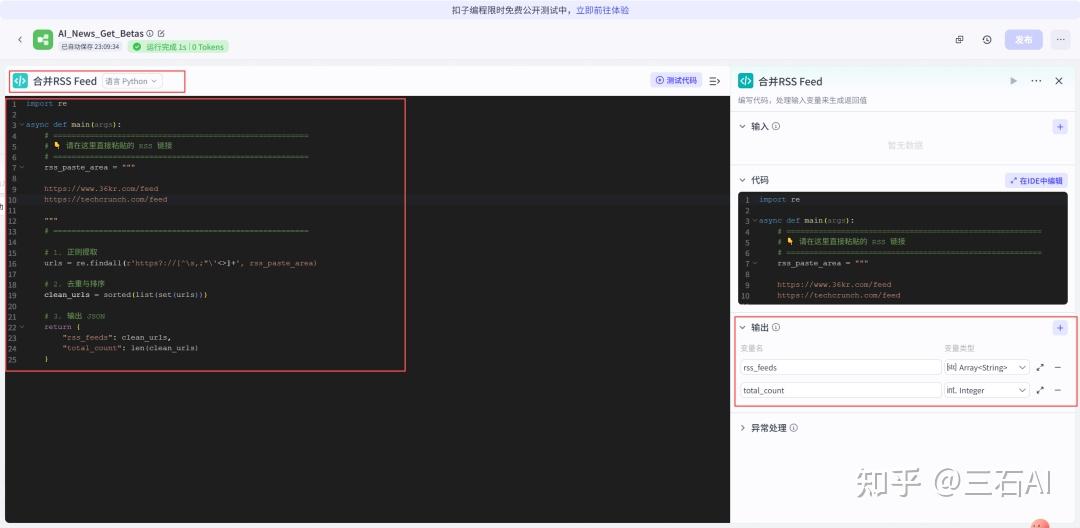1080x528 pixels.
Task: Expand the total_count variable editor
Action: point(1040,391)
